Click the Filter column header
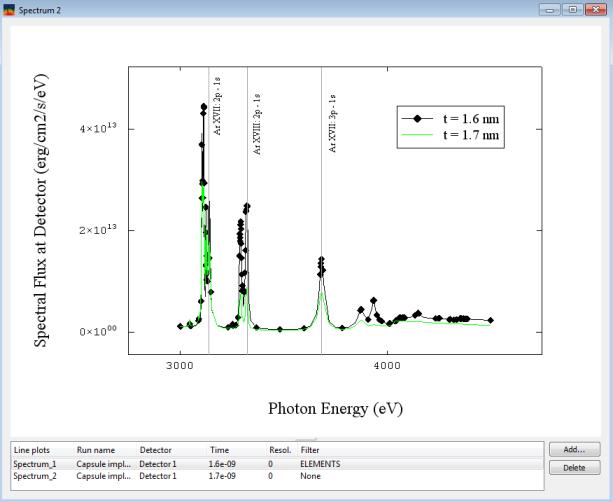 (x=311, y=450)
